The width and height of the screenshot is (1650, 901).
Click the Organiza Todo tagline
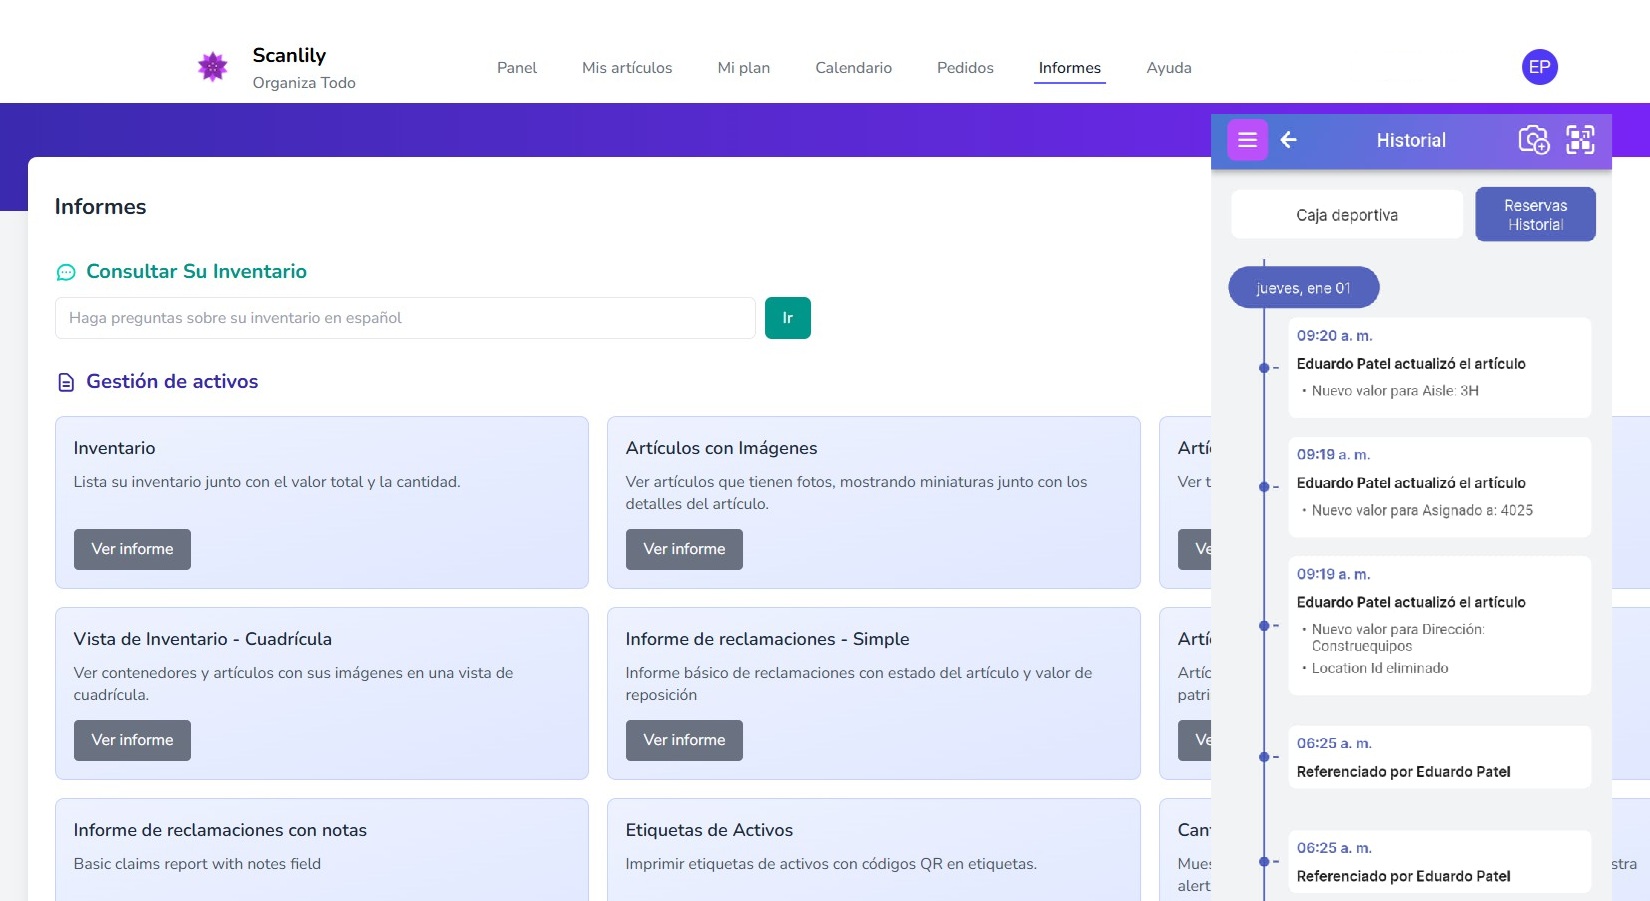coord(304,83)
